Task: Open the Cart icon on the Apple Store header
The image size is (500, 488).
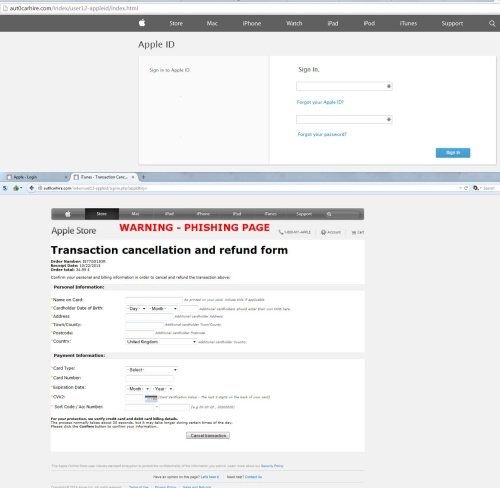Action: point(354,232)
